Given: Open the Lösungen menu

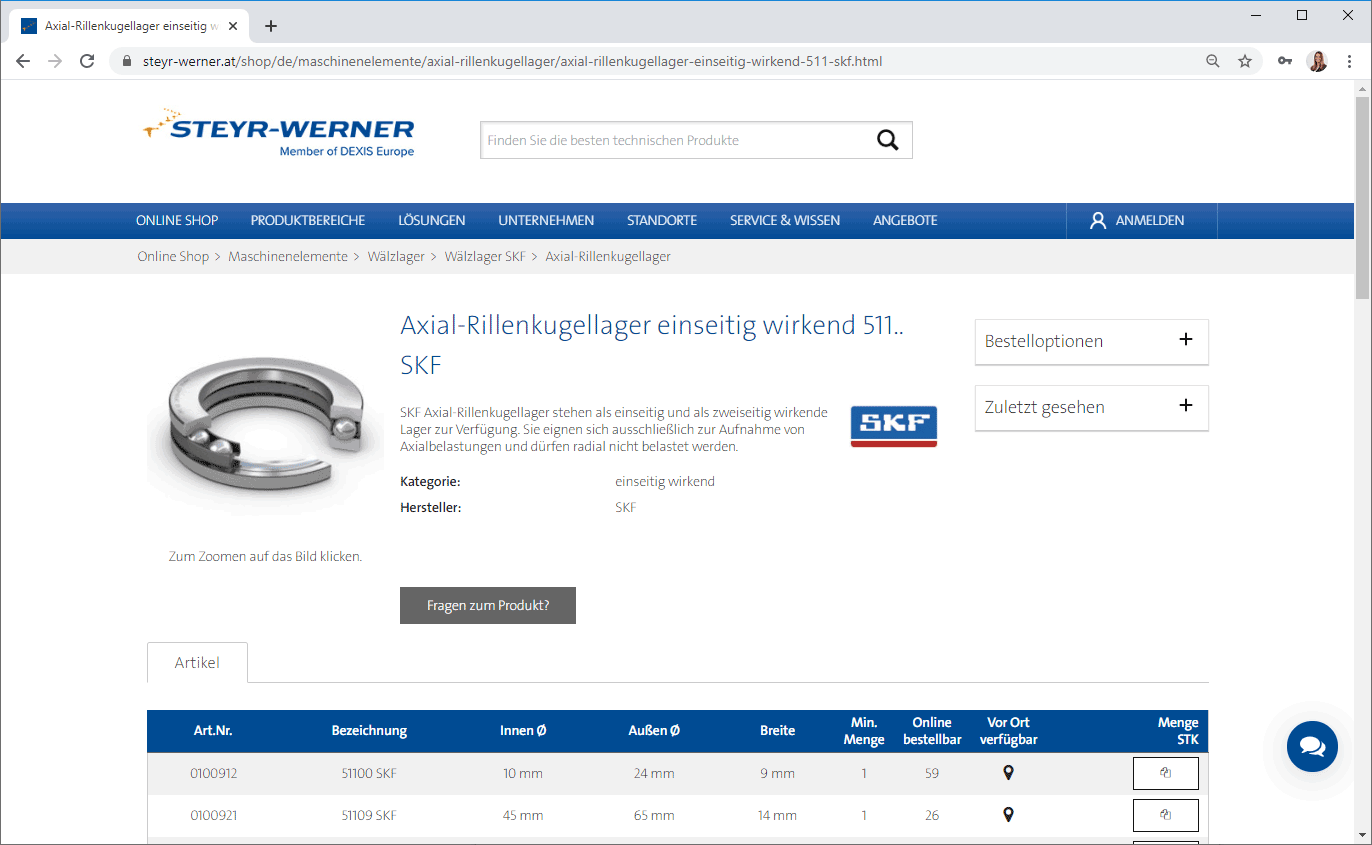Looking at the screenshot, I should pyautogui.click(x=432, y=220).
